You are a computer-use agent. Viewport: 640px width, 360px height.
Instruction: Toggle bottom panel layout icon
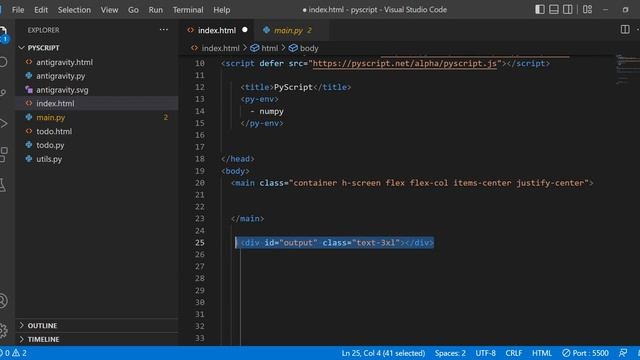(553, 9)
